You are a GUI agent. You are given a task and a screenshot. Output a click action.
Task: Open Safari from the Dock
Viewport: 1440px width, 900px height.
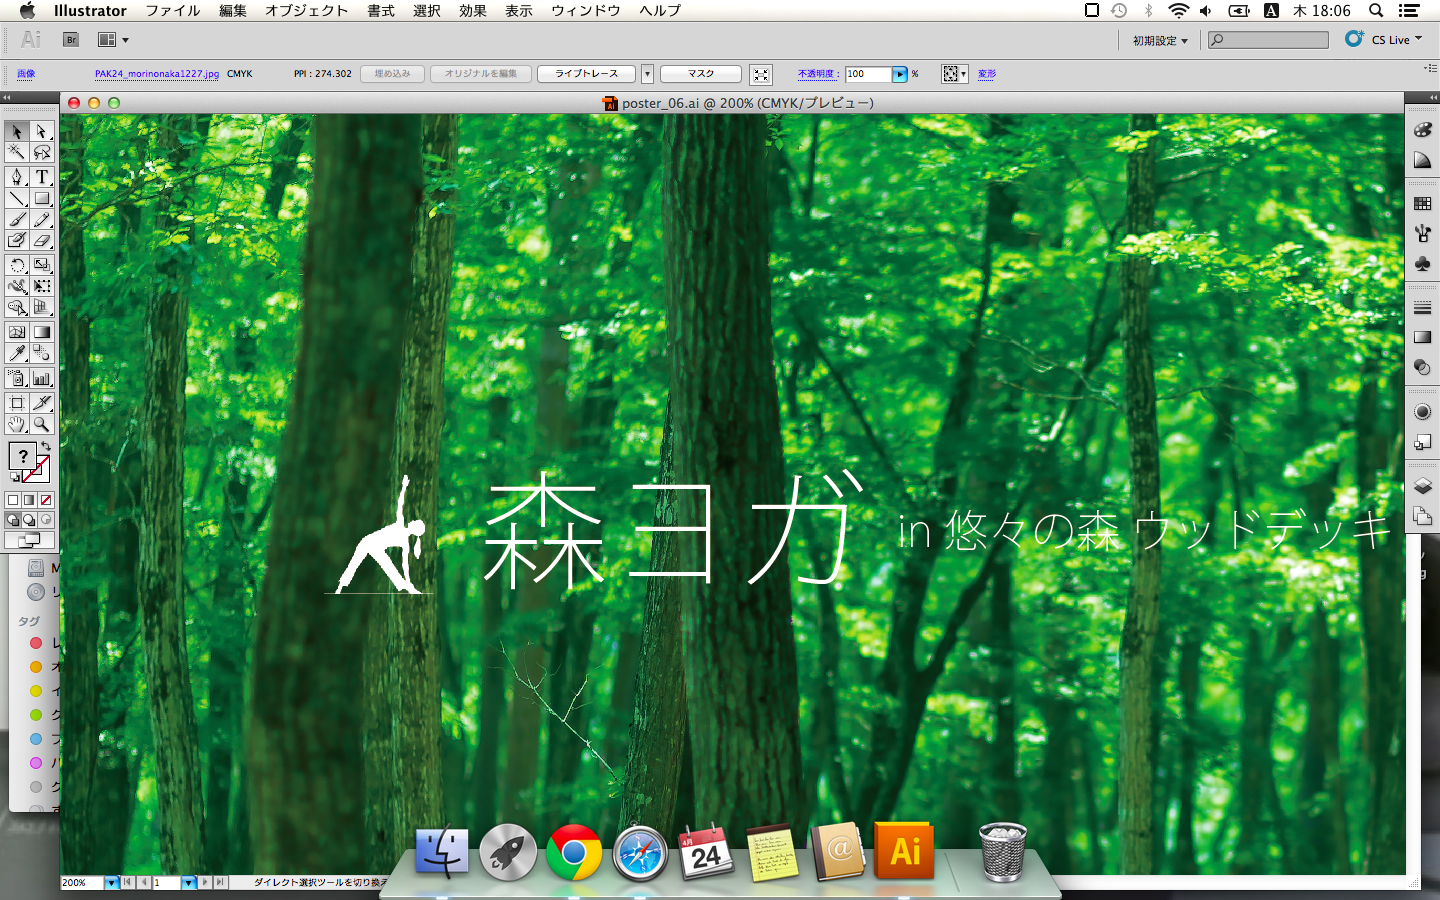[x=640, y=852]
